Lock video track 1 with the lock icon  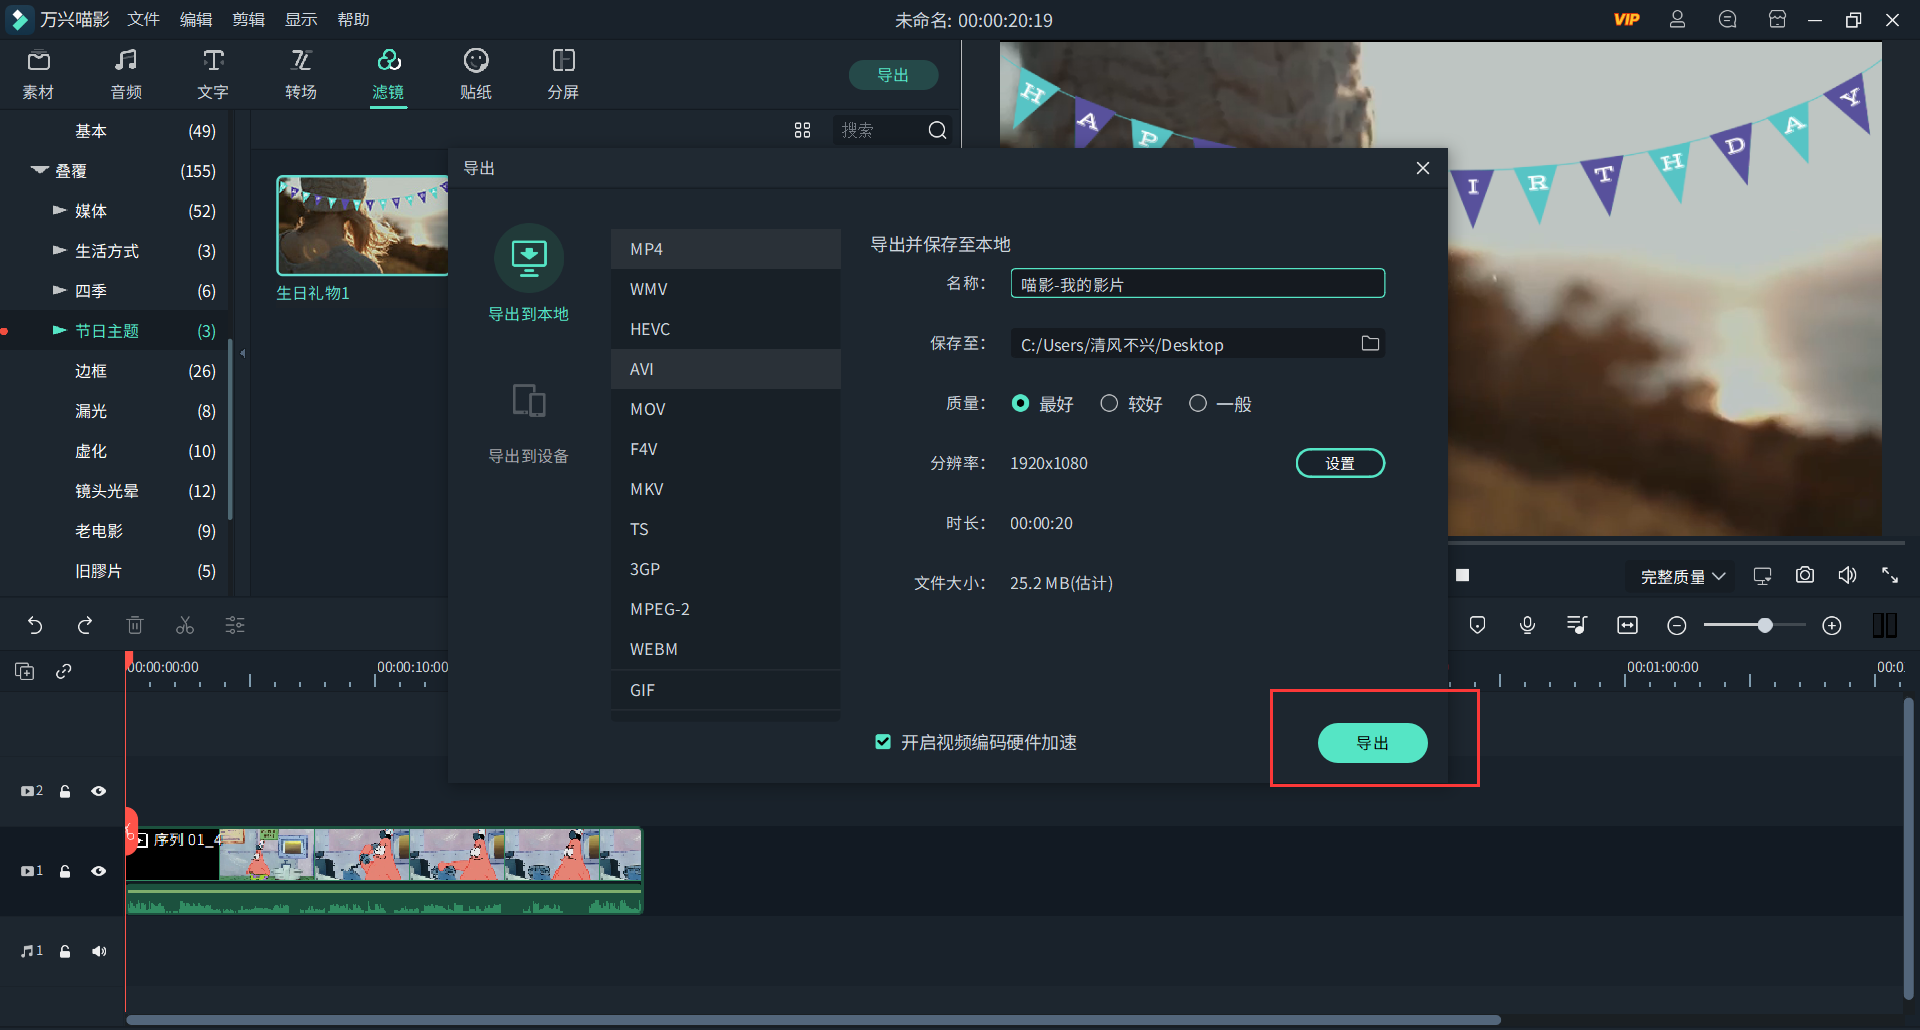tap(64, 871)
